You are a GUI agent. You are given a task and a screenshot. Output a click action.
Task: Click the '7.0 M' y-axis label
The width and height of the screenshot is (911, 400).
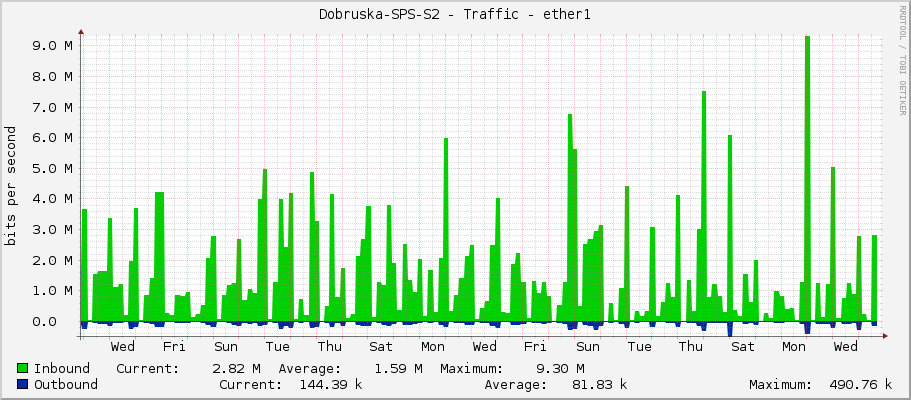[53, 107]
